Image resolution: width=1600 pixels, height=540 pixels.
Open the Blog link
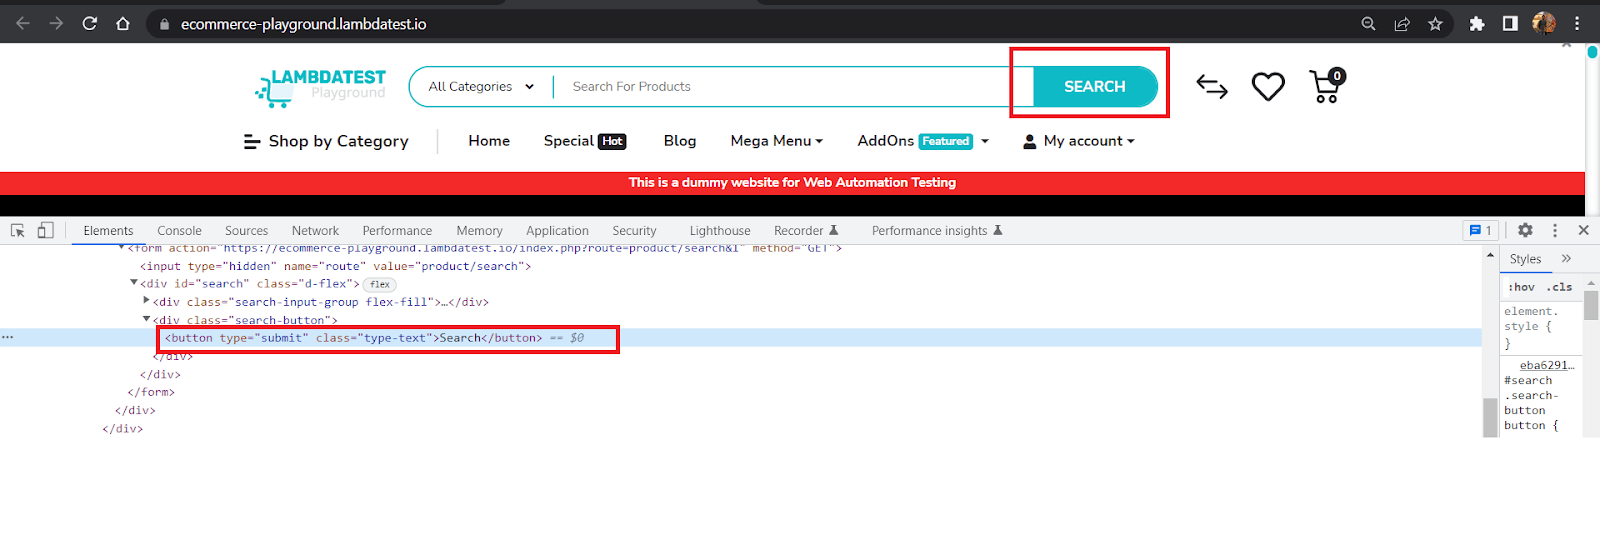[680, 141]
